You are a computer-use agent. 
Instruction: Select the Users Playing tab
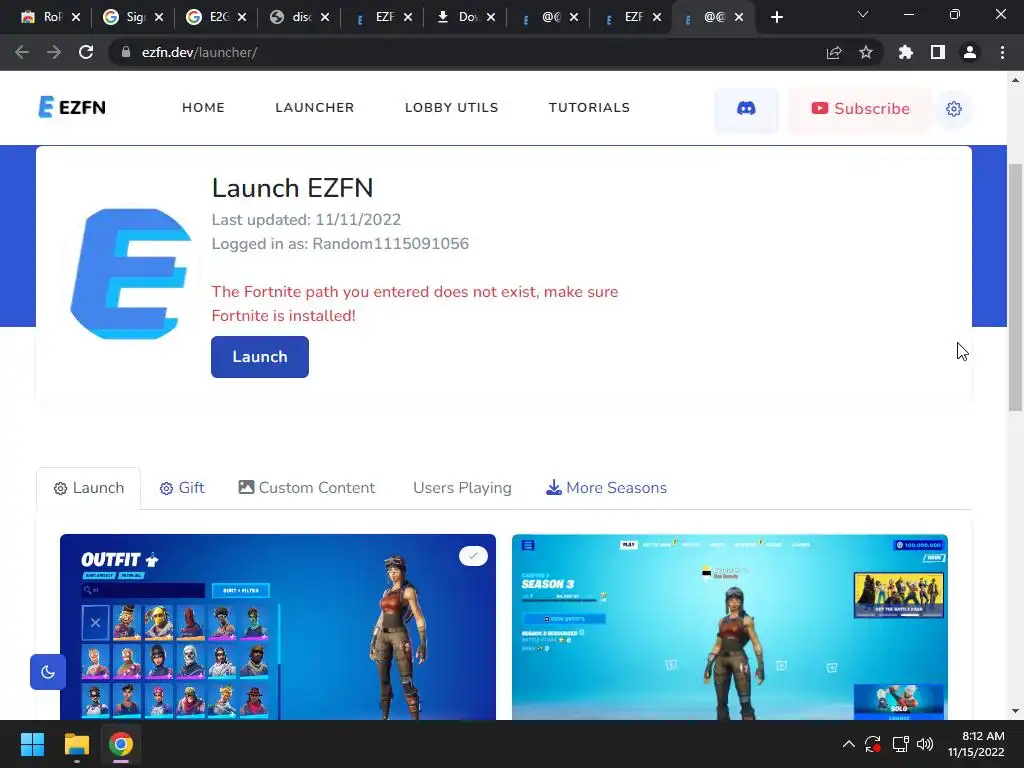point(462,488)
